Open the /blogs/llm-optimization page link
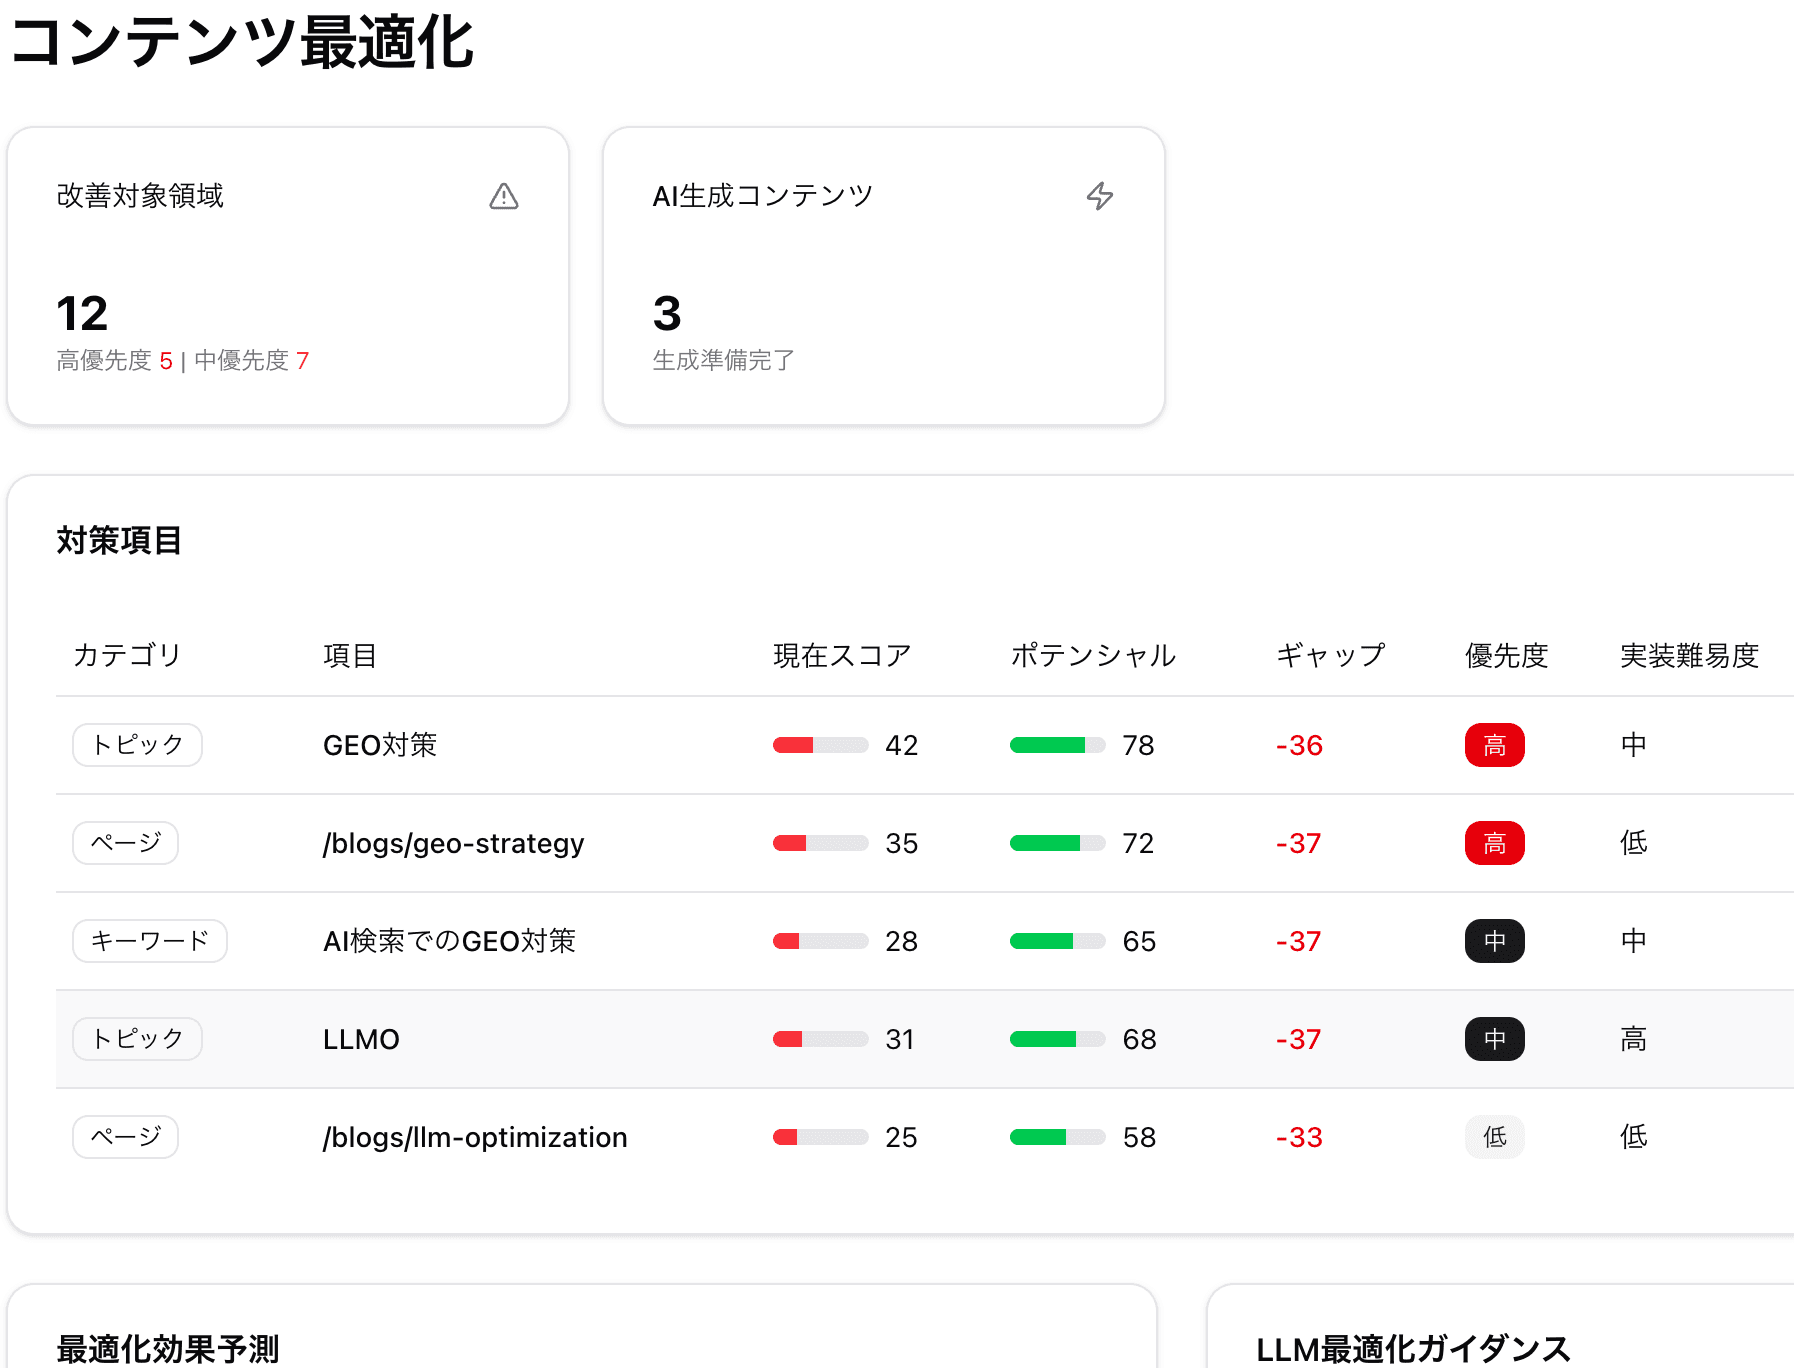The width and height of the screenshot is (1794, 1368). click(x=474, y=1136)
